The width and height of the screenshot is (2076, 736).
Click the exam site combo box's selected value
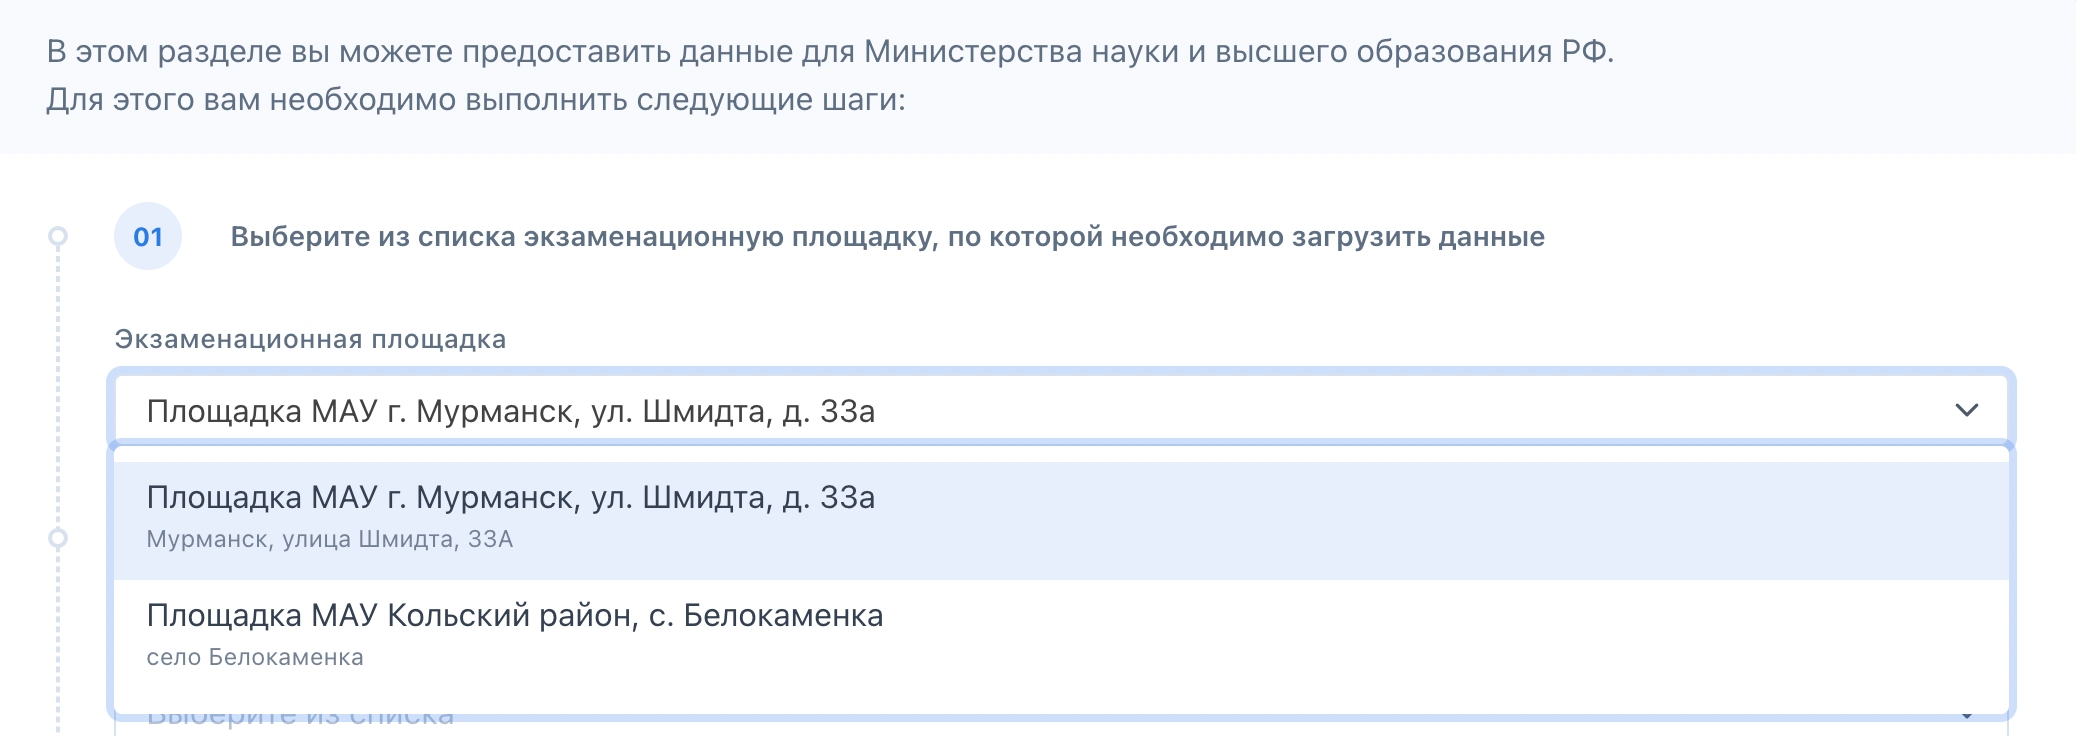(x=510, y=411)
